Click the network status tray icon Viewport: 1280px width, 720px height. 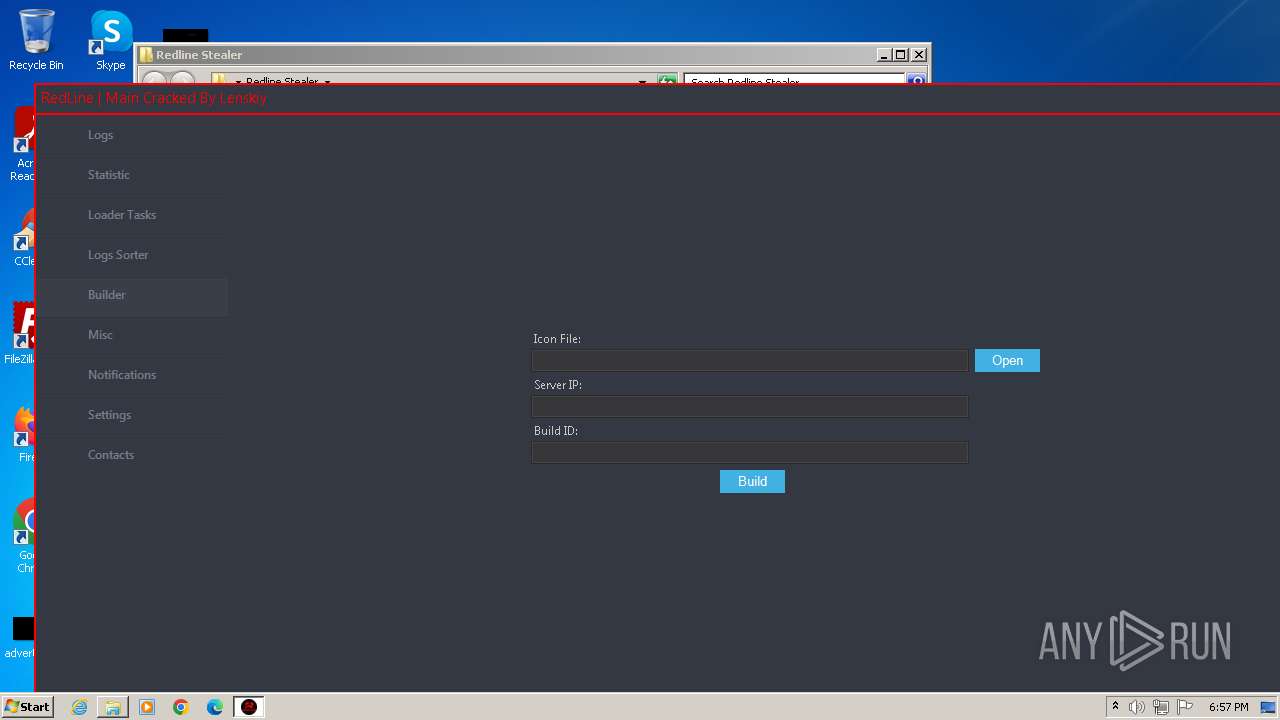1161,707
